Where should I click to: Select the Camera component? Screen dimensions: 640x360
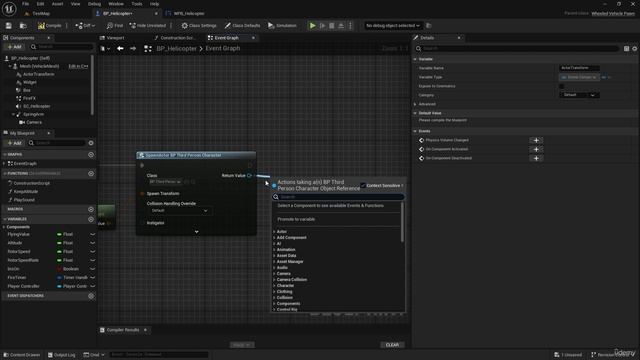(x=34, y=122)
